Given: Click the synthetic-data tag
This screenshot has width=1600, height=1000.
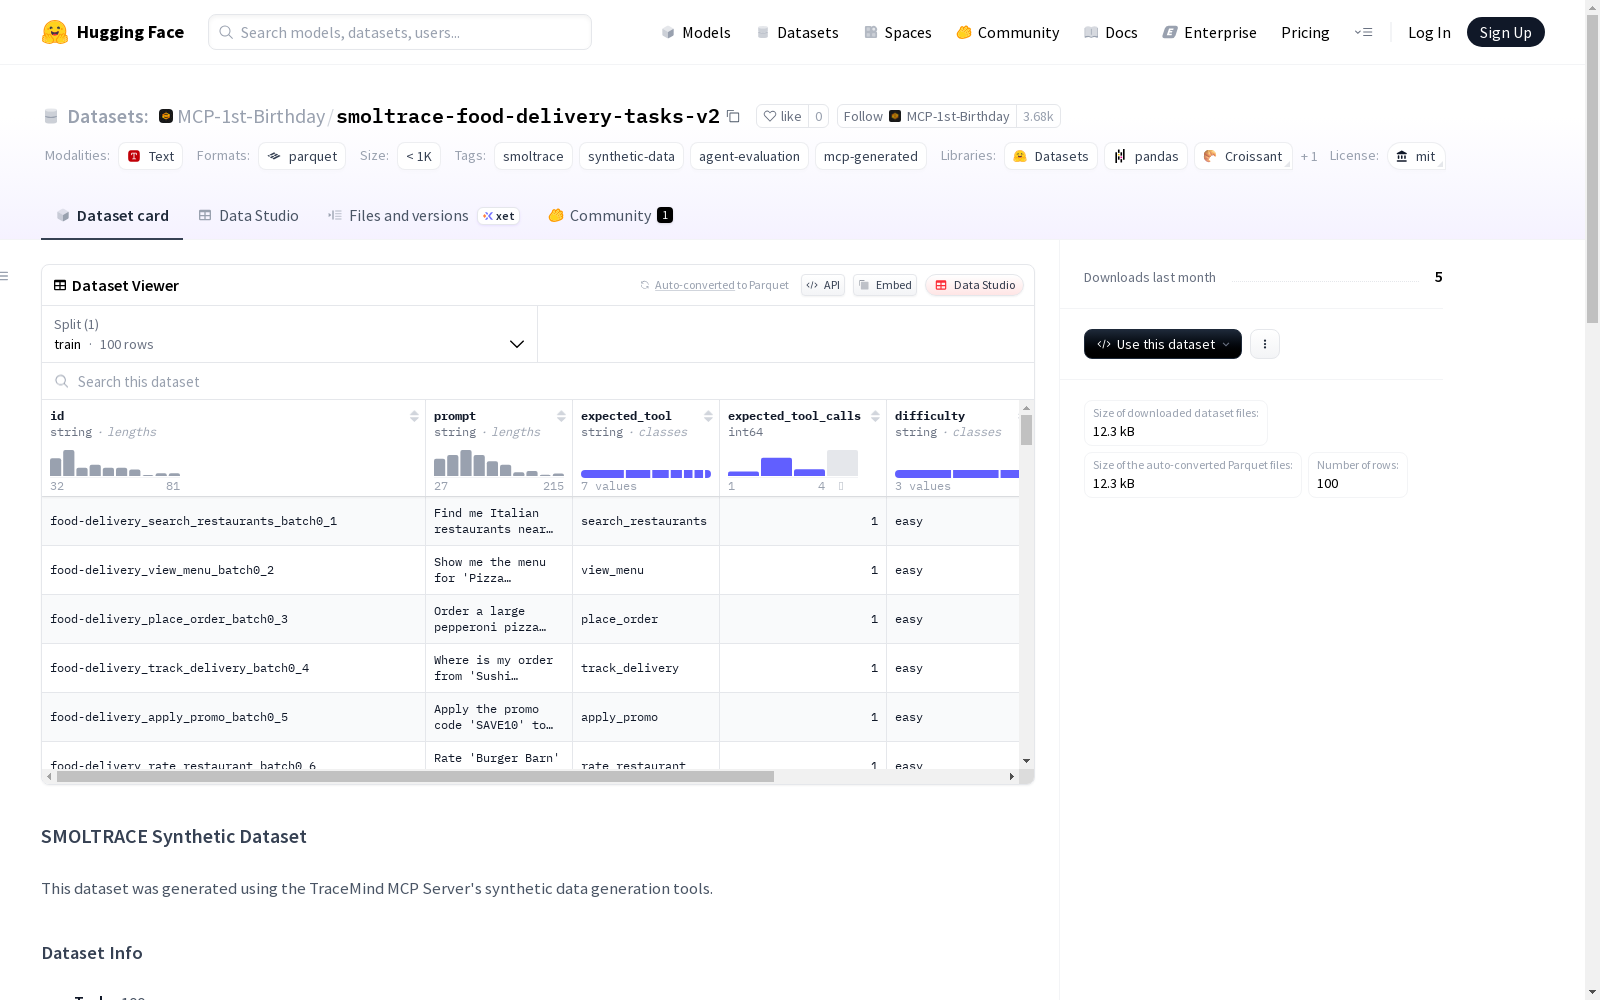Looking at the screenshot, I should (x=631, y=156).
